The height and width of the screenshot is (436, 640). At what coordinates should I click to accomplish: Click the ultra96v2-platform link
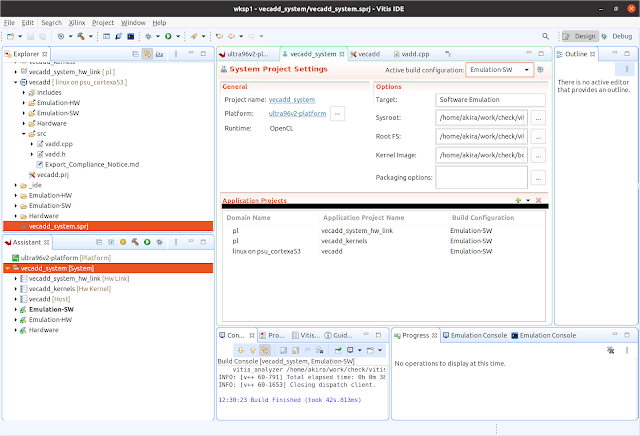pos(297,113)
